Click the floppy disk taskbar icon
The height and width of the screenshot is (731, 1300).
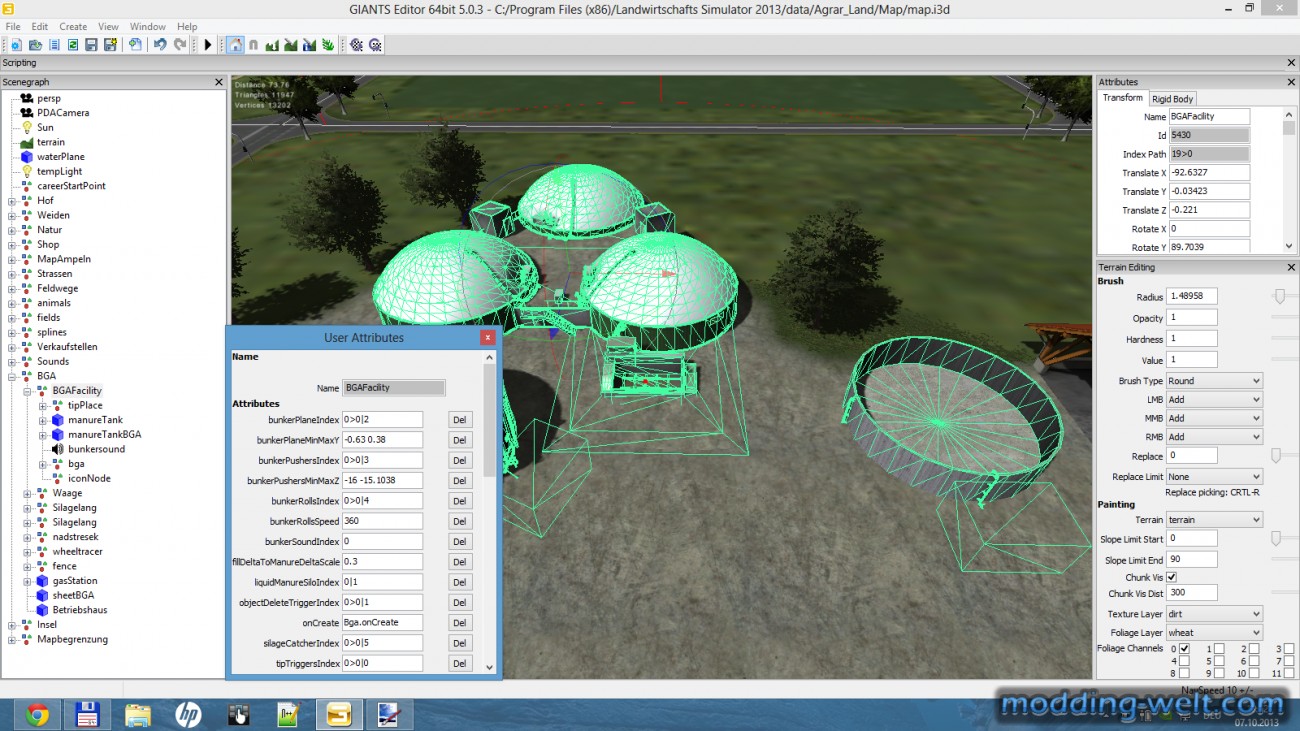[x=88, y=714]
